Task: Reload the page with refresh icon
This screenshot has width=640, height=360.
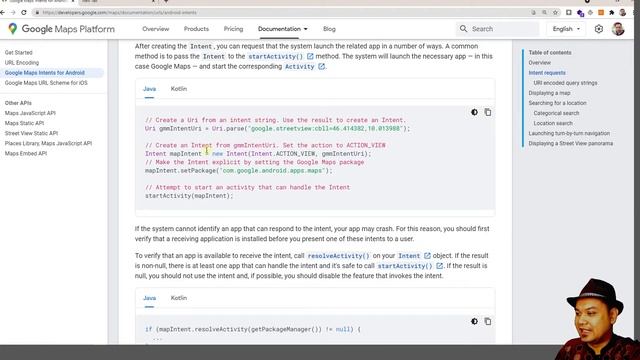Action: point(24,13)
